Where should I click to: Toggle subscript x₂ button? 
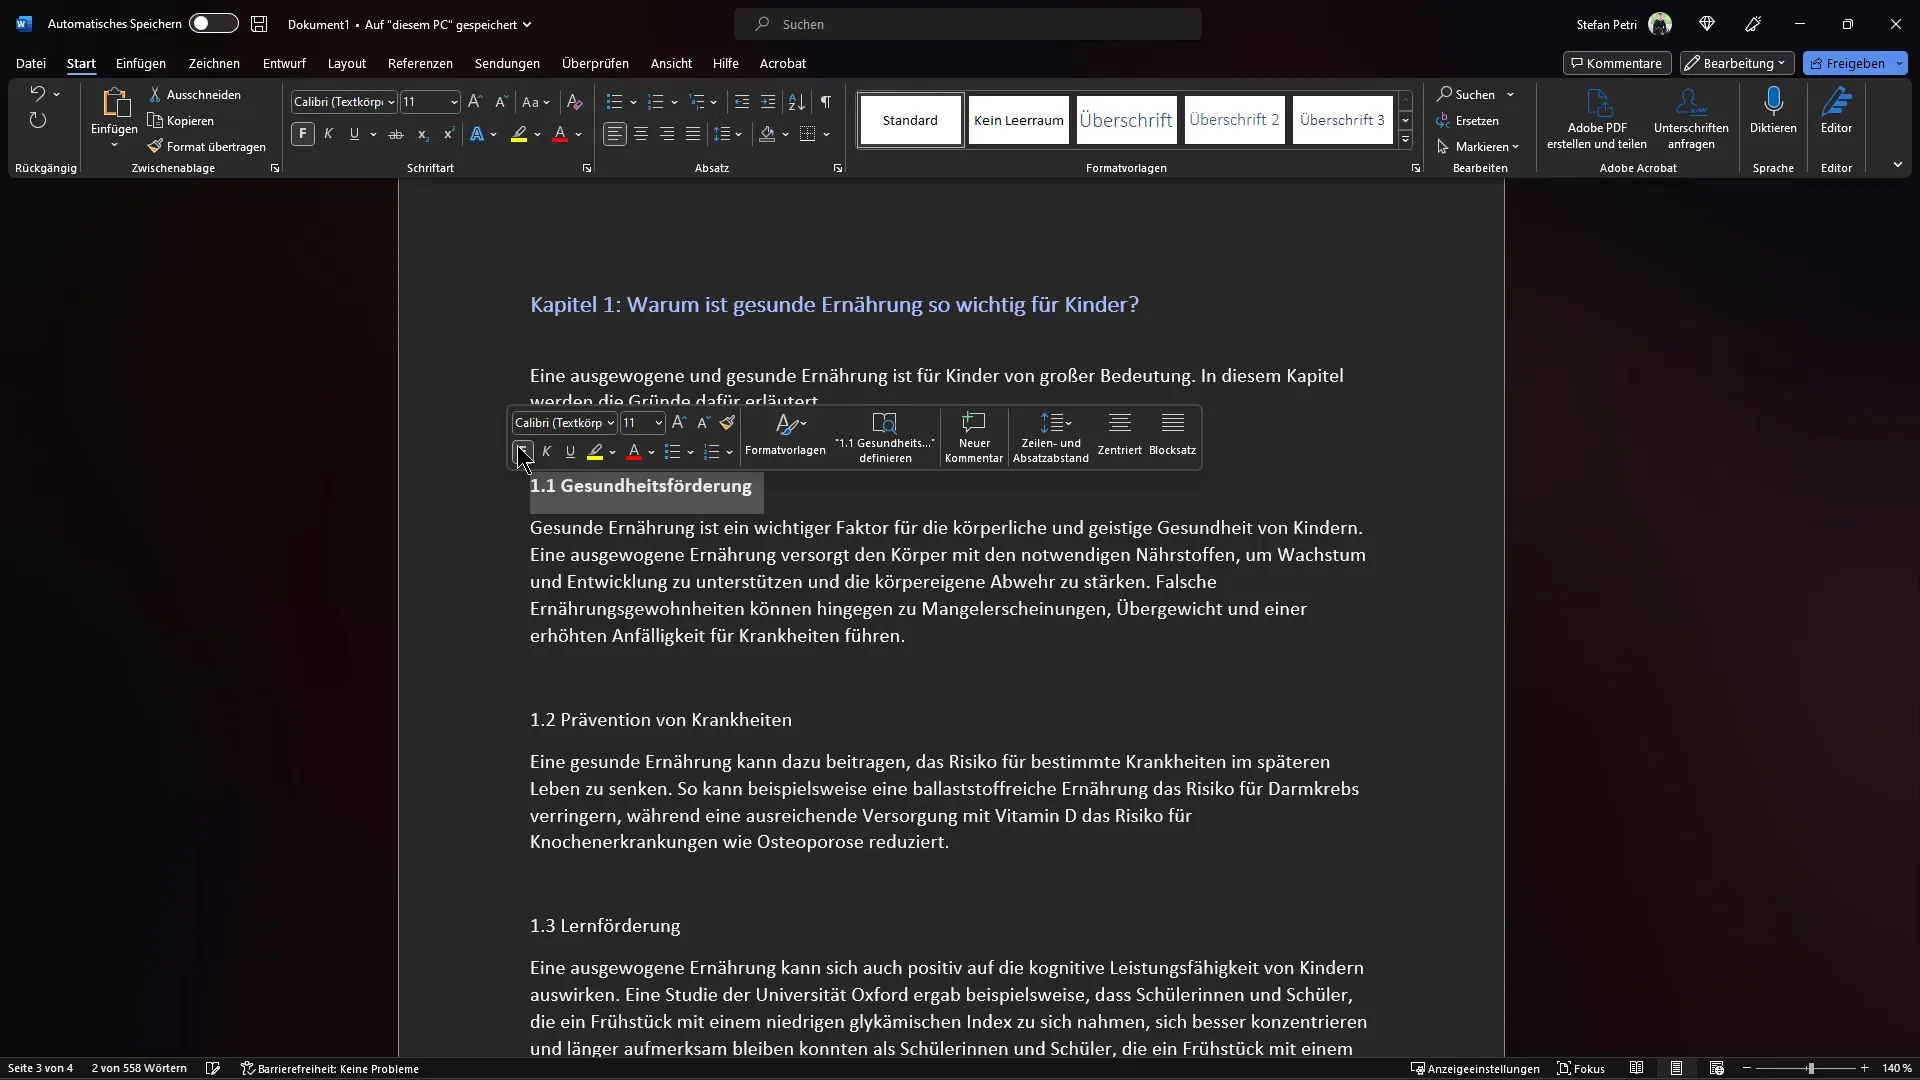point(423,134)
